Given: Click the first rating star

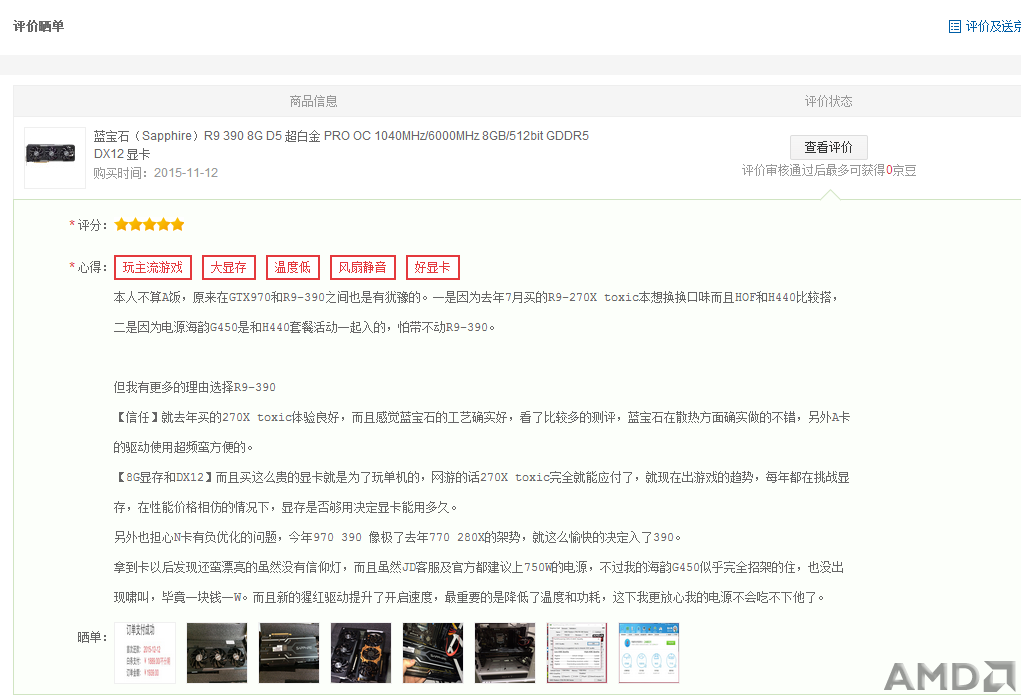Looking at the screenshot, I should (x=121, y=225).
